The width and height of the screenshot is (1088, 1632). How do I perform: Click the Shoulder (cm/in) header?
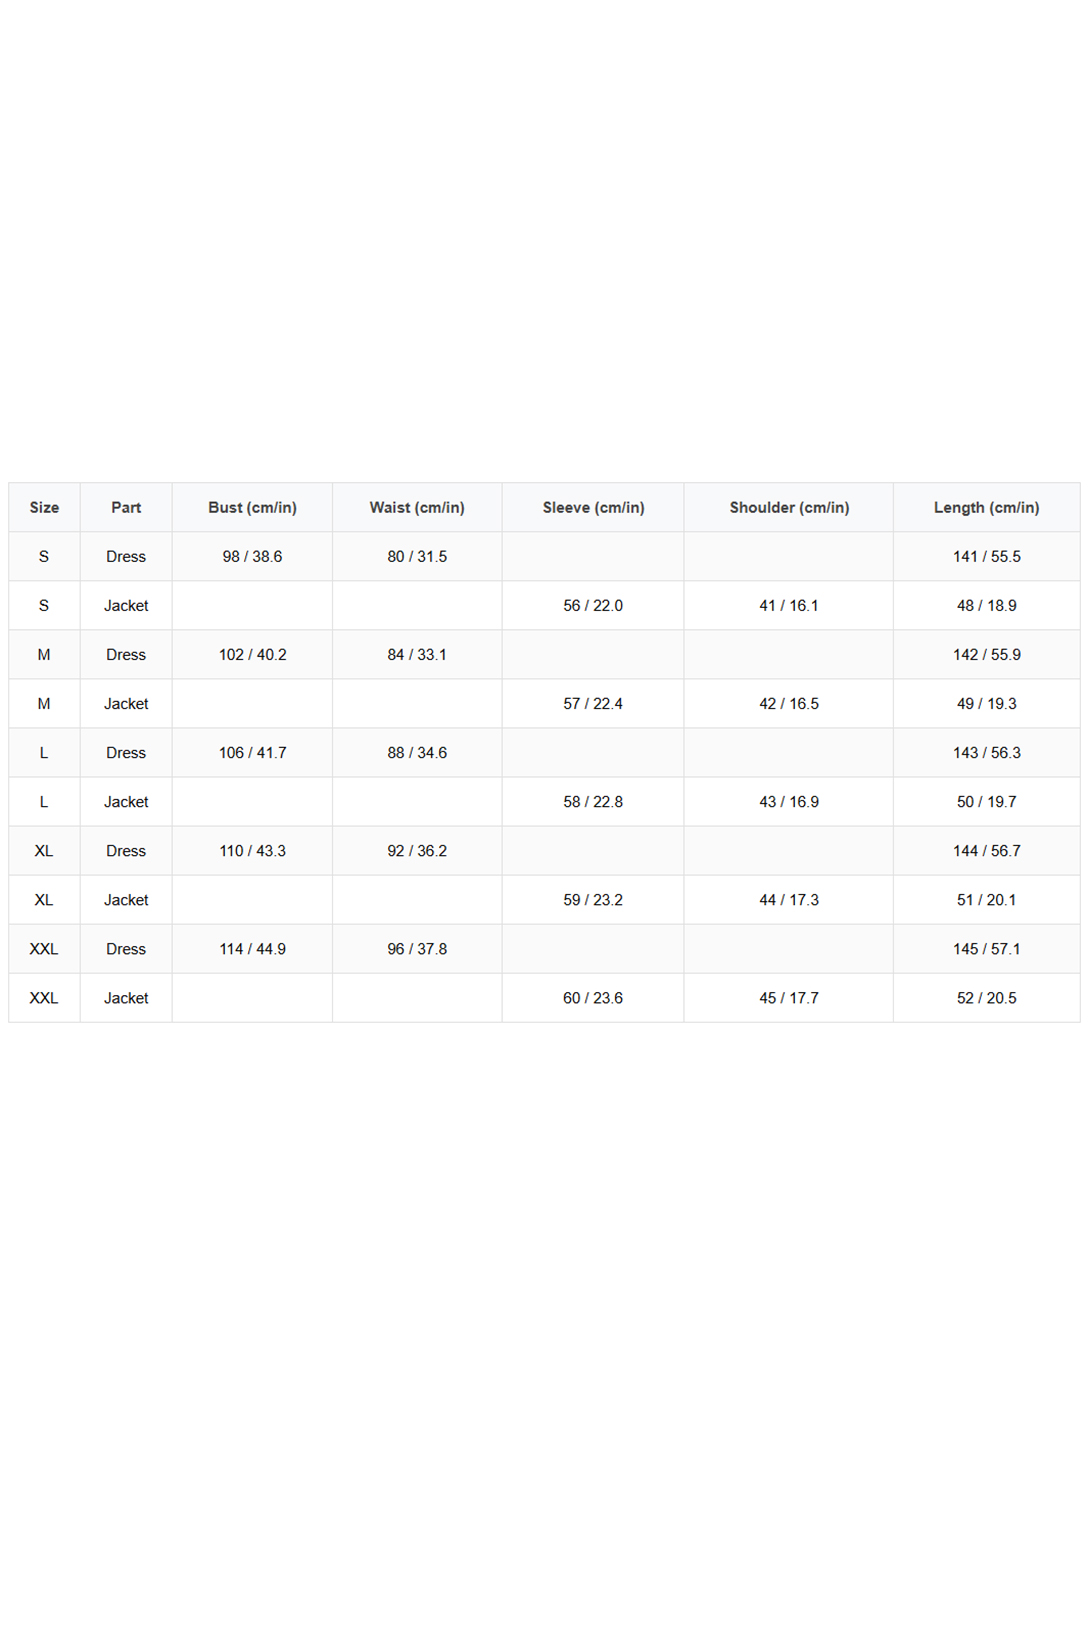tap(789, 507)
